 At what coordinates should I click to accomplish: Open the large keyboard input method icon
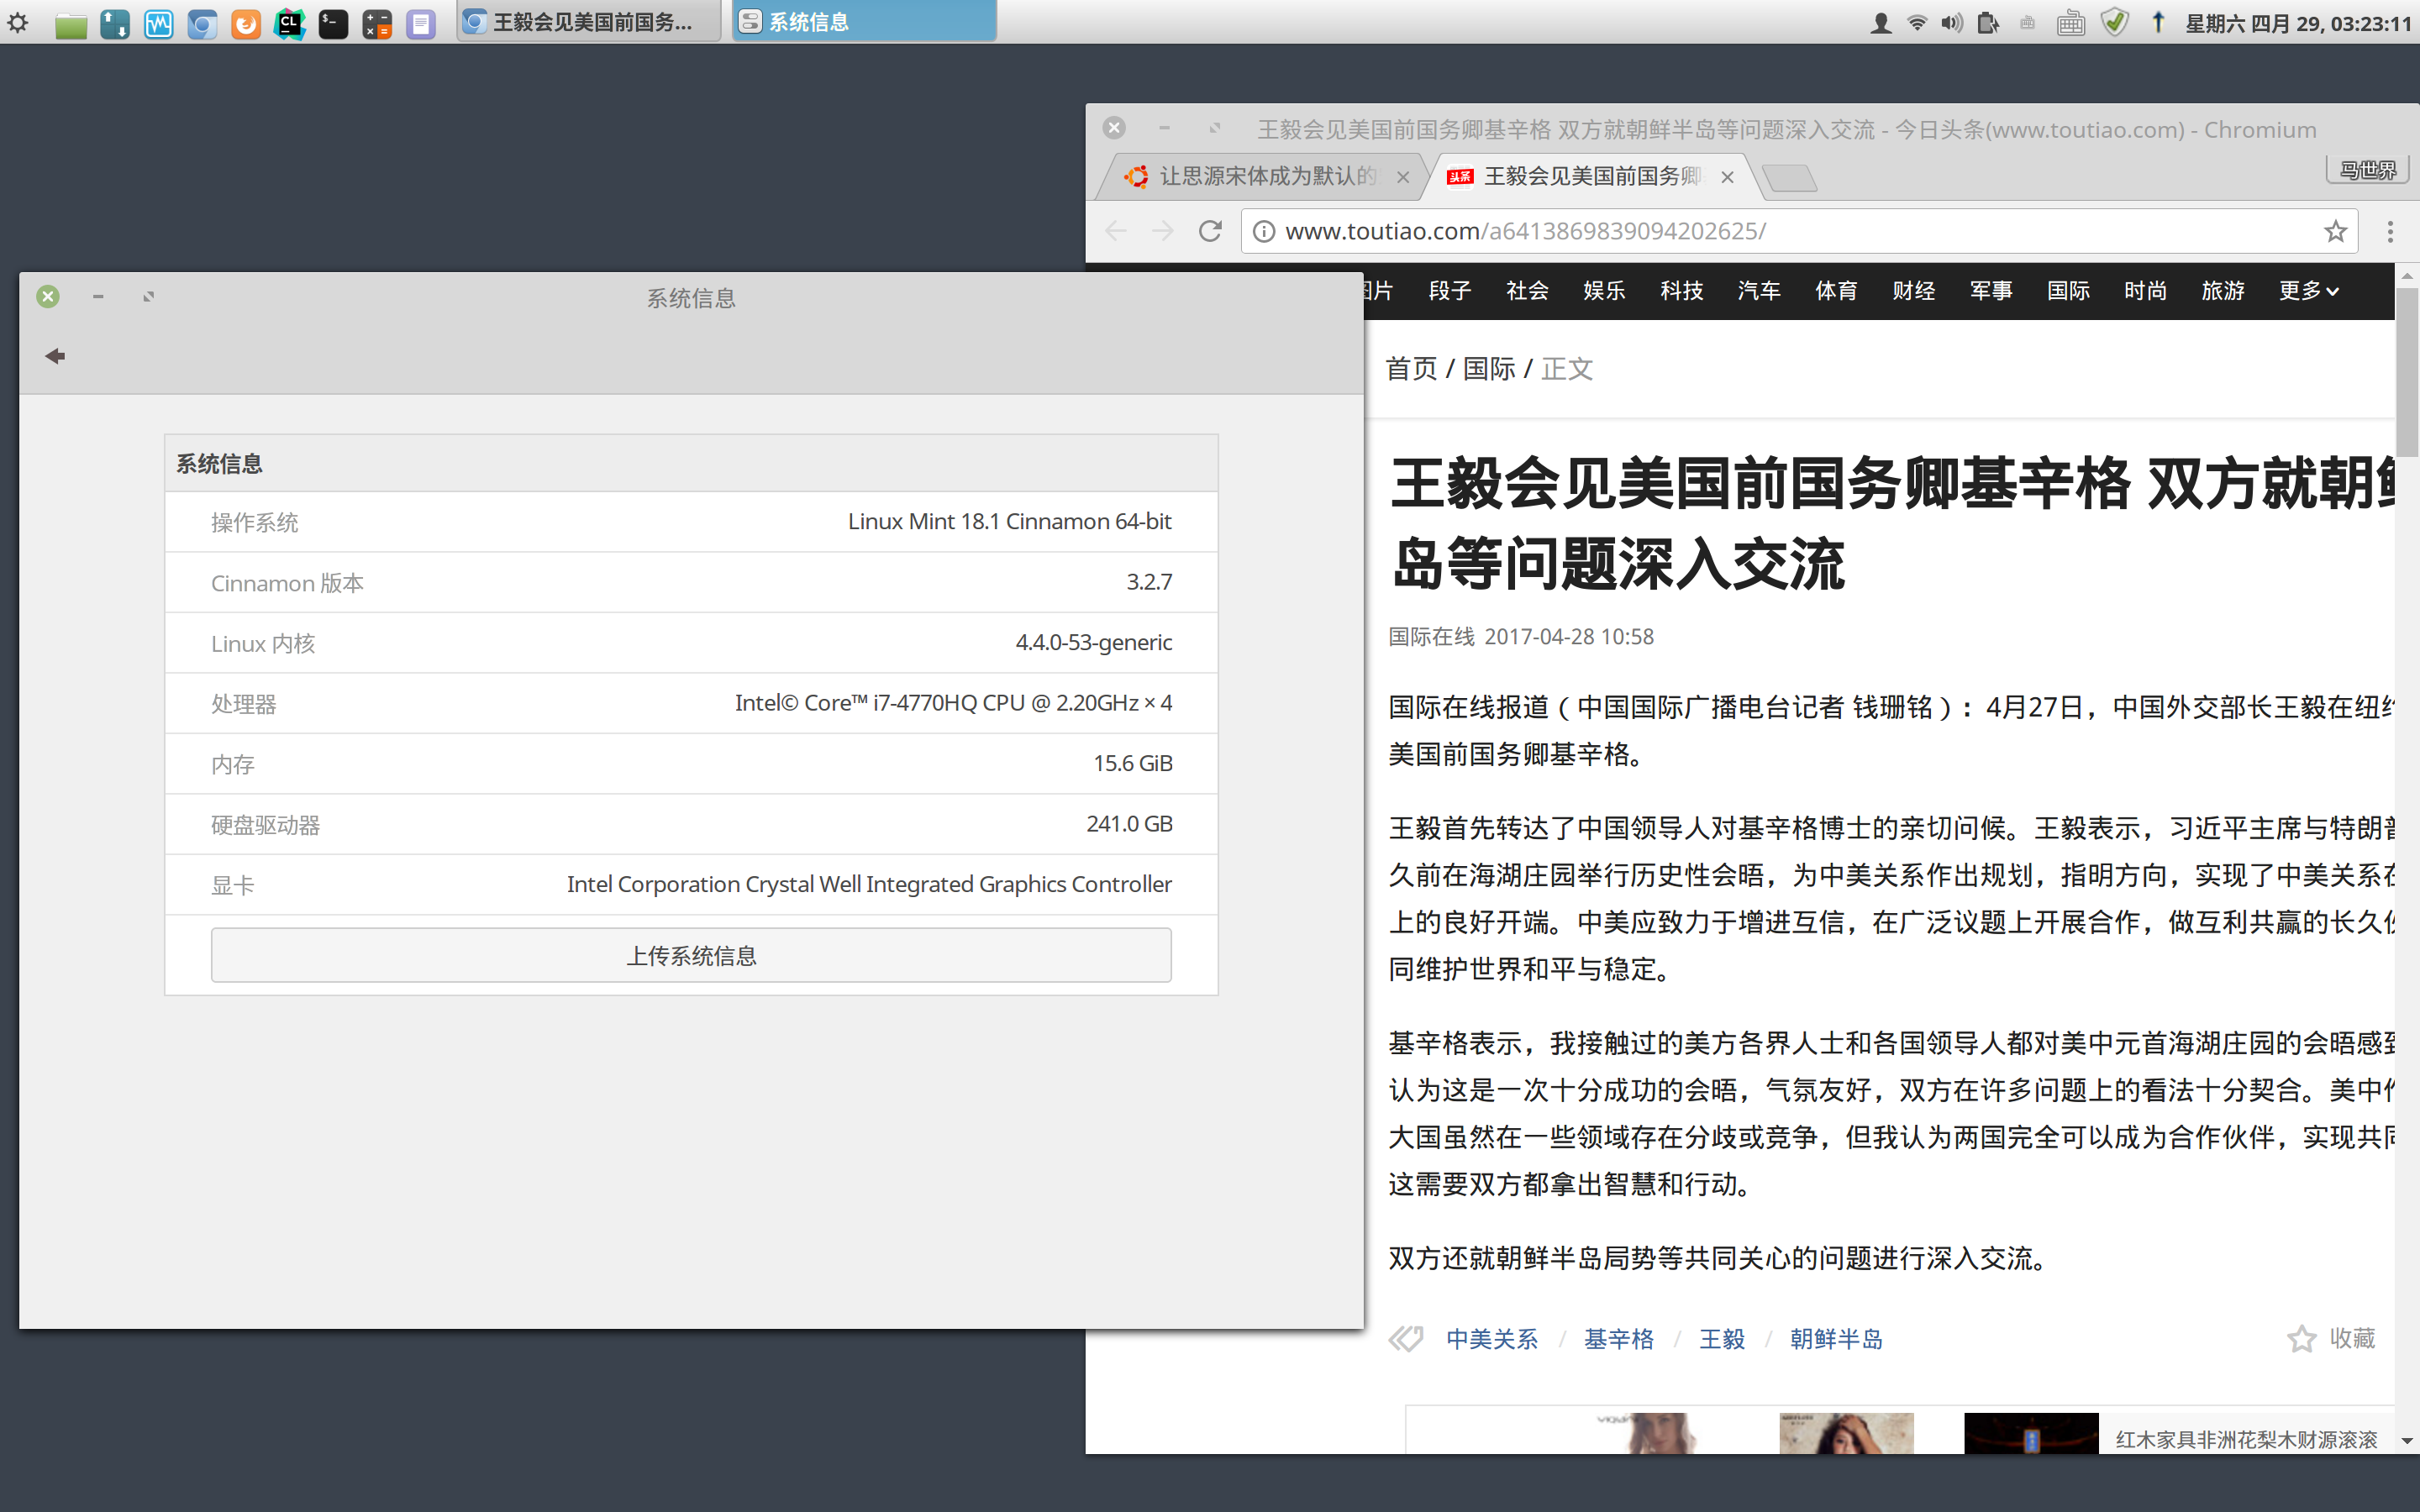click(2071, 22)
